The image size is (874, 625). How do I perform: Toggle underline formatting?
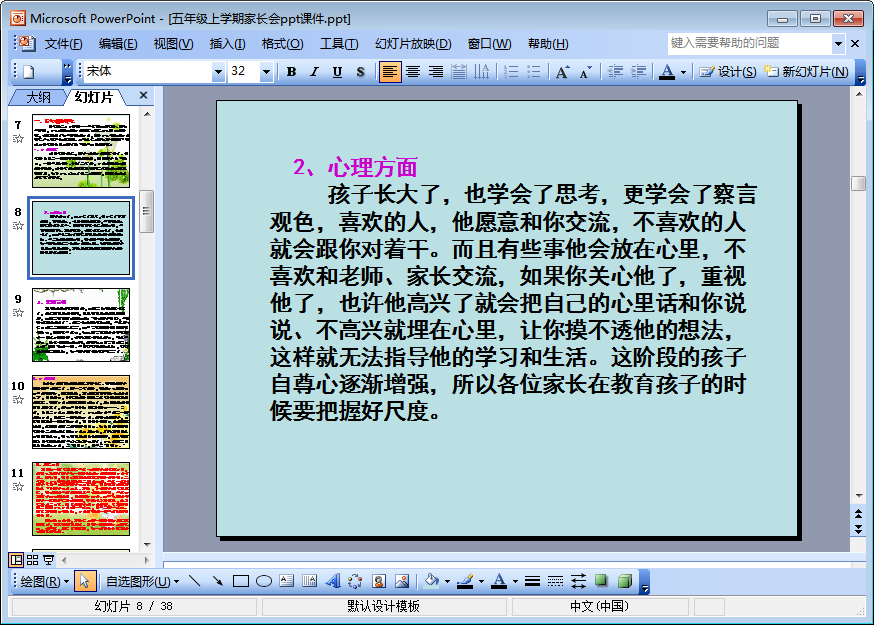(x=337, y=71)
